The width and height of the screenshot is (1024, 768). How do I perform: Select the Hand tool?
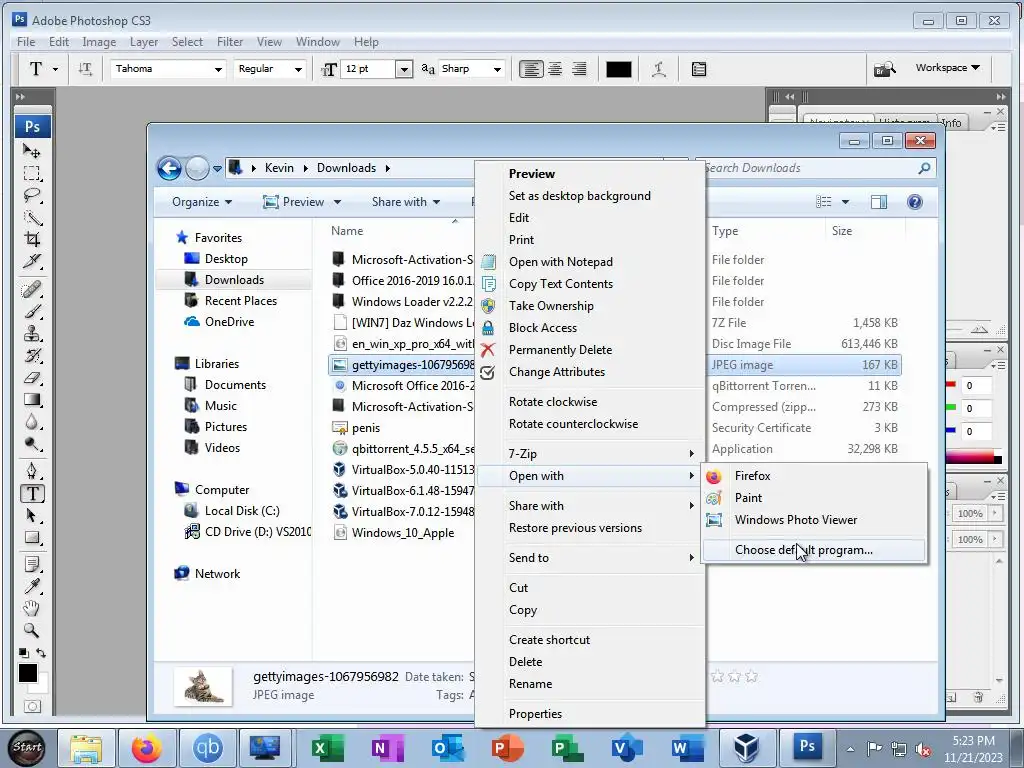pyautogui.click(x=32, y=608)
